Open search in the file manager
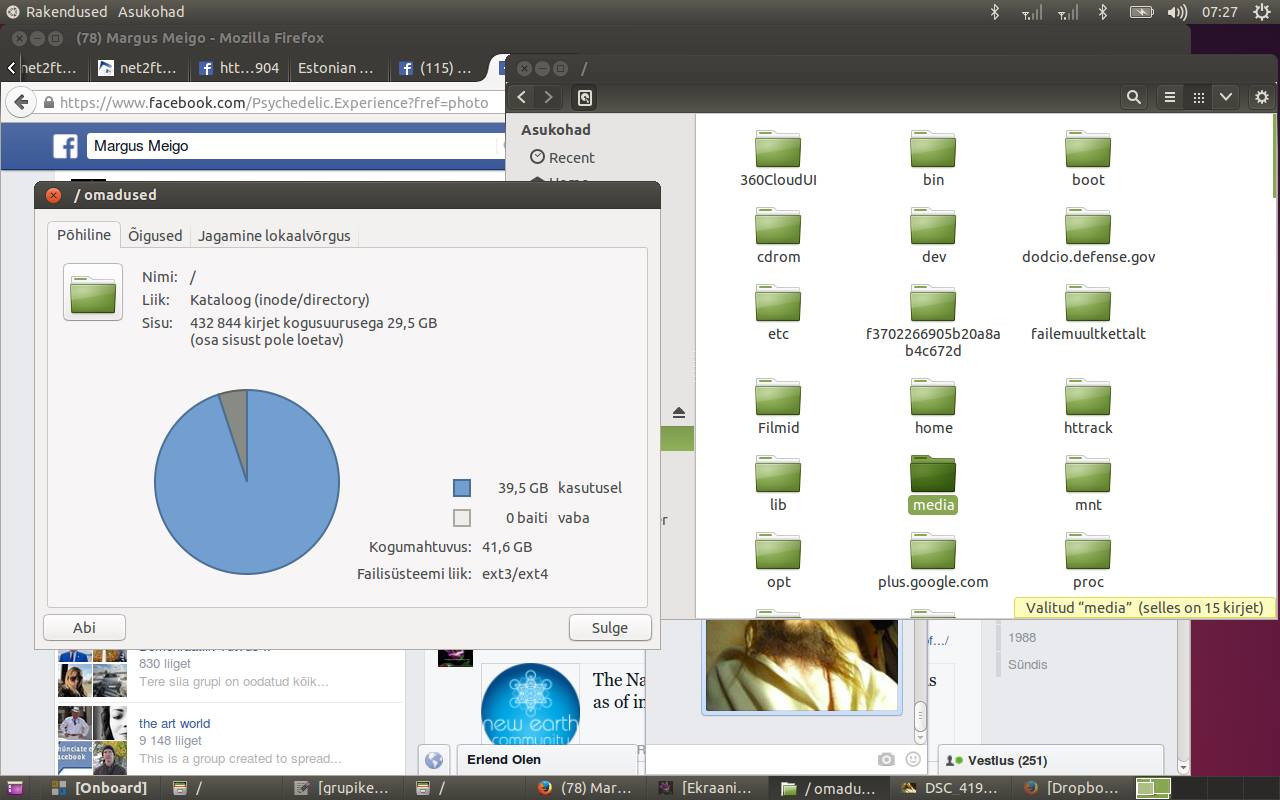 pos(1133,97)
